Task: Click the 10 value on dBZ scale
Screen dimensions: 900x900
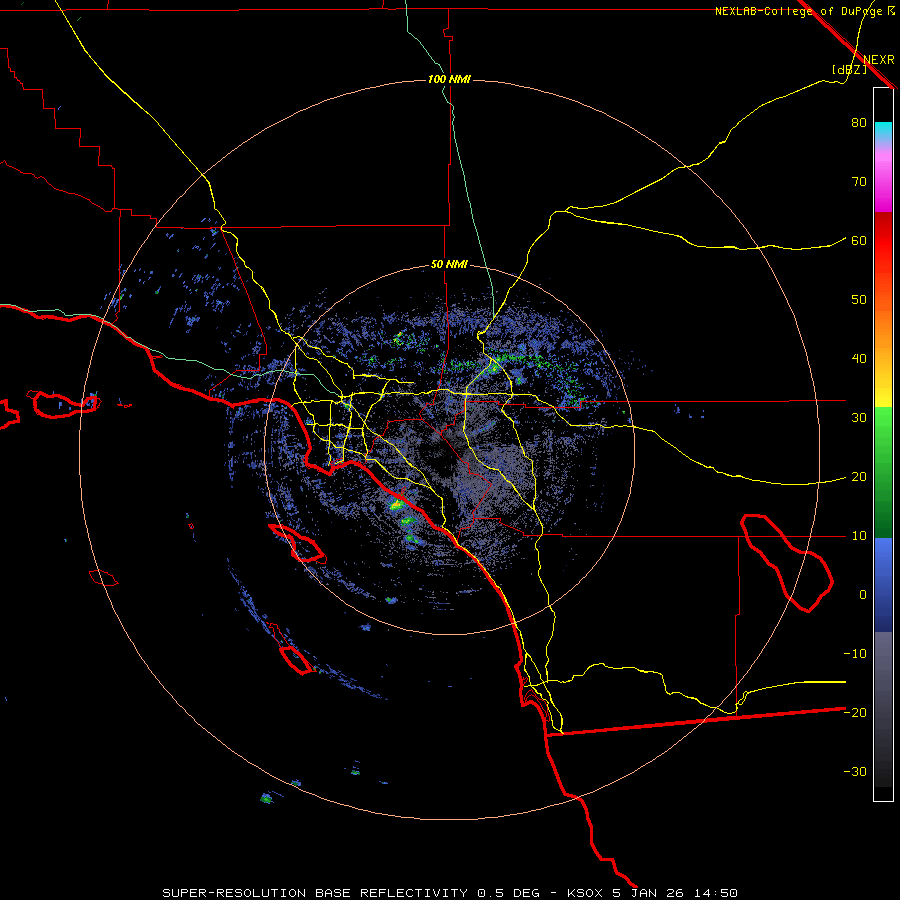Action: pyautogui.click(x=859, y=536)
